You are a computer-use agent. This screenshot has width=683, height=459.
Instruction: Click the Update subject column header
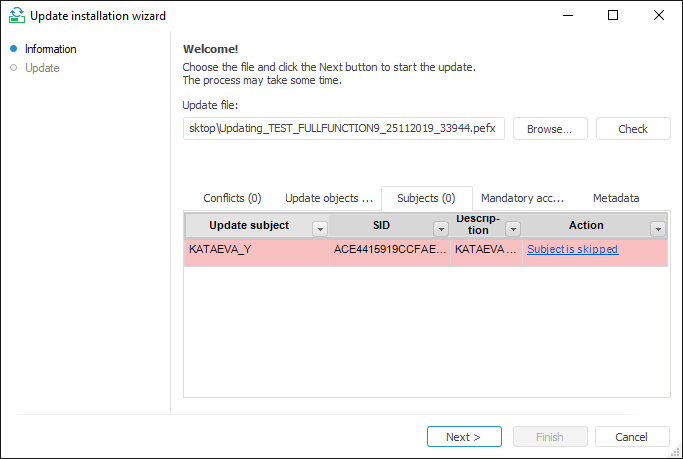coord(248,226)
